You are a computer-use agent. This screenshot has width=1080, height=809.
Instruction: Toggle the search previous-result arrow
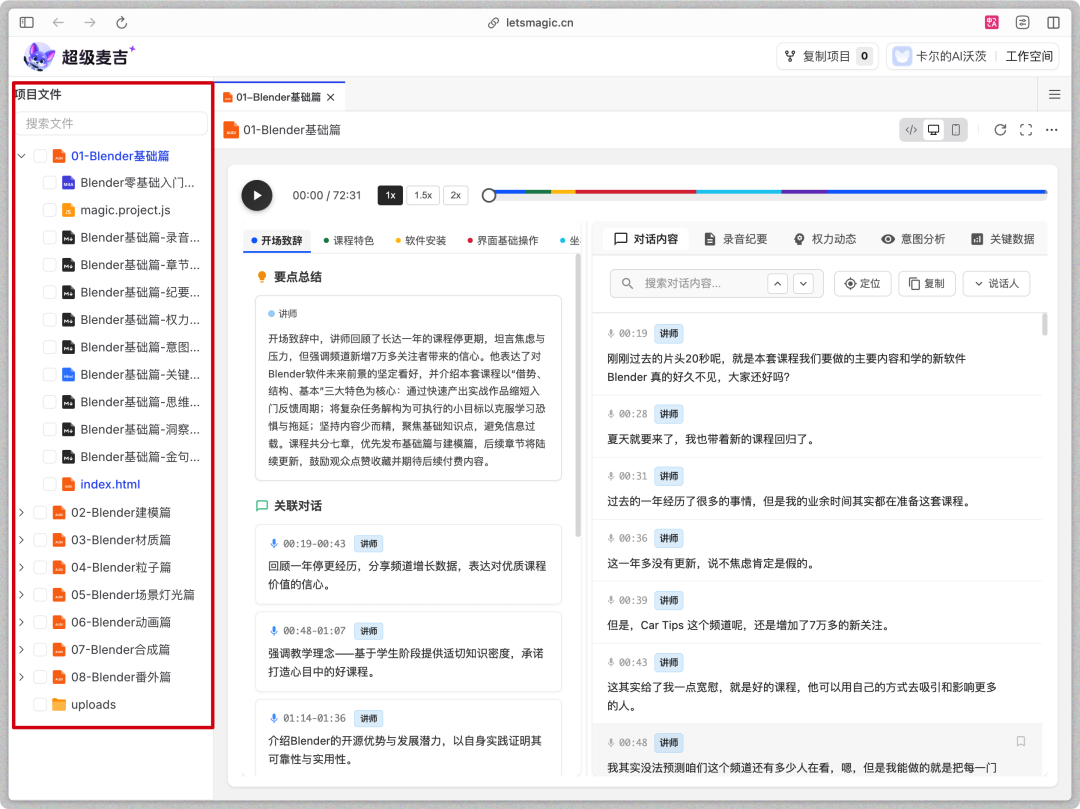(x=777, y=283)
